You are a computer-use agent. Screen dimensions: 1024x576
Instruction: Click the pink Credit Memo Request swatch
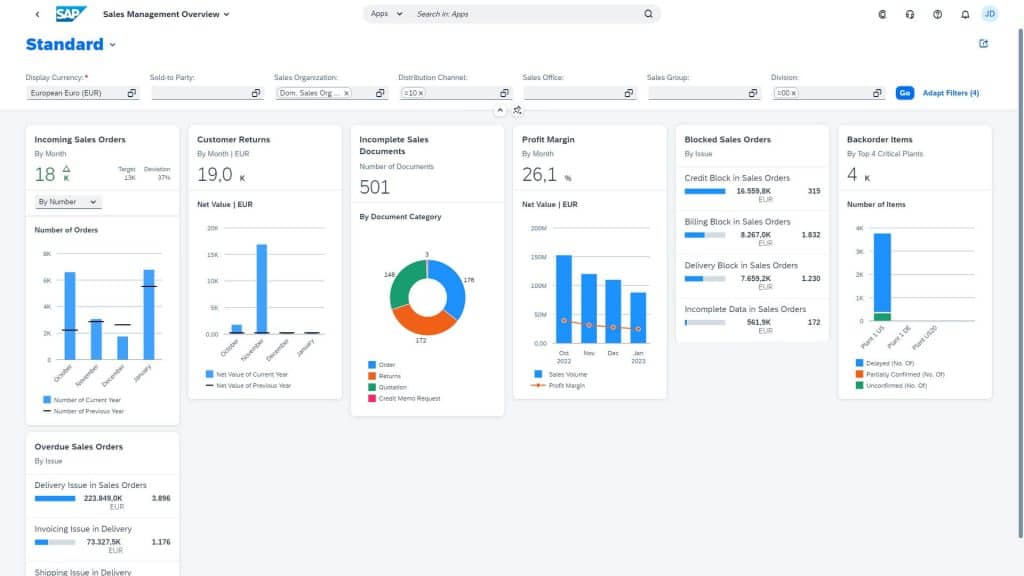tap(372, 398)
